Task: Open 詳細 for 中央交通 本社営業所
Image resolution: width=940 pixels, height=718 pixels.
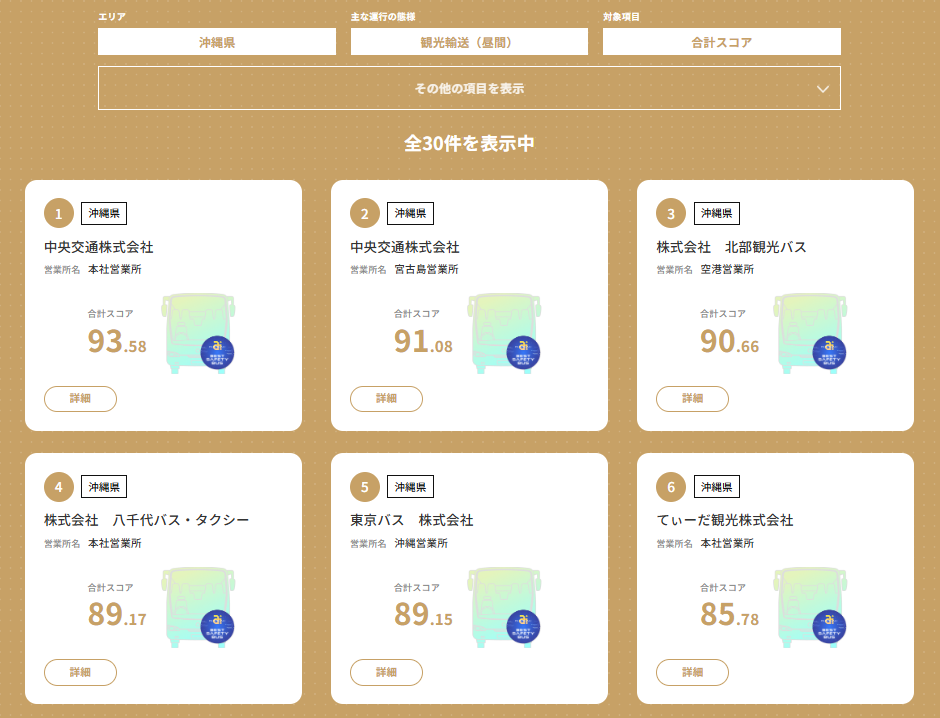Action: click(x=80, y=398)
